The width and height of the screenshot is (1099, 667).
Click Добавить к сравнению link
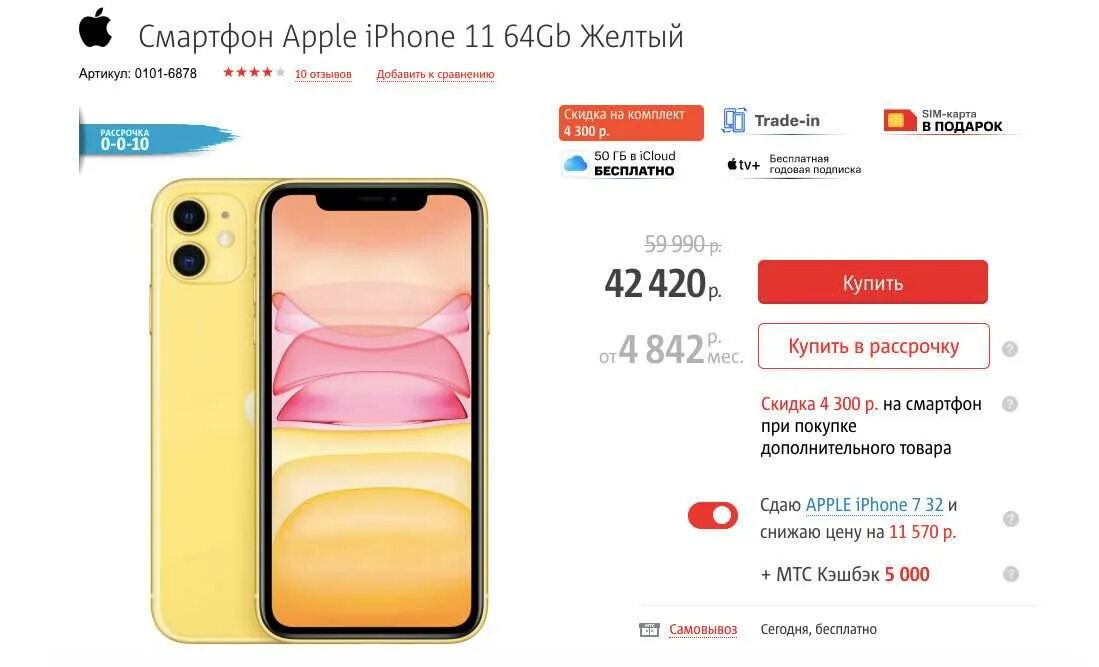[x=435, y=74]
